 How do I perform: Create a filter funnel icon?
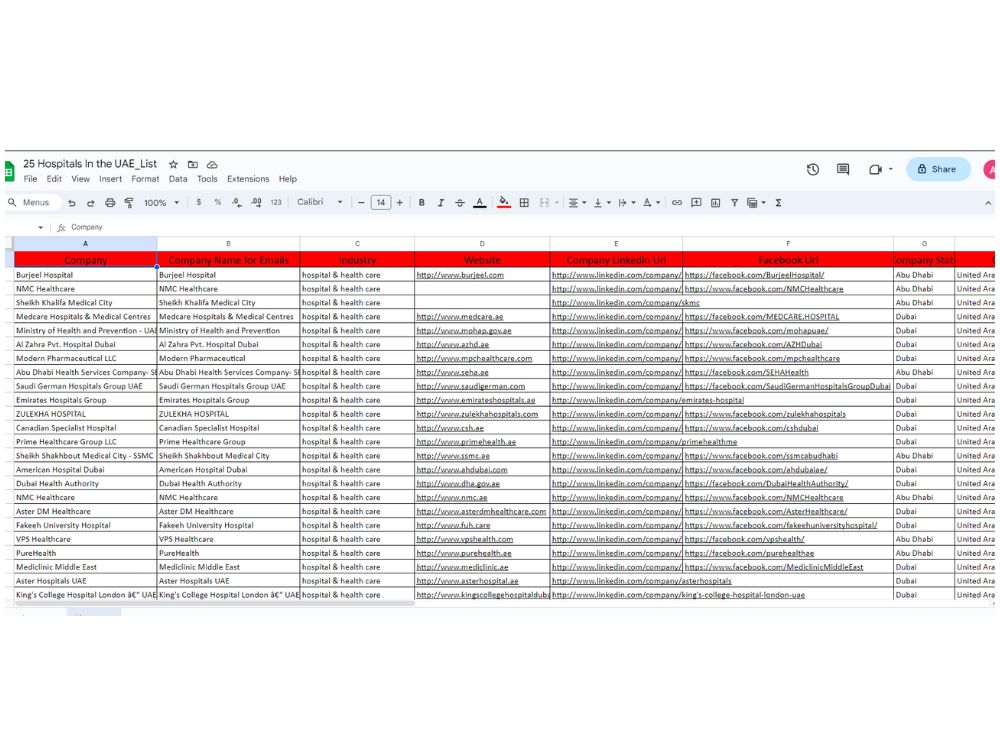[735, 203]
